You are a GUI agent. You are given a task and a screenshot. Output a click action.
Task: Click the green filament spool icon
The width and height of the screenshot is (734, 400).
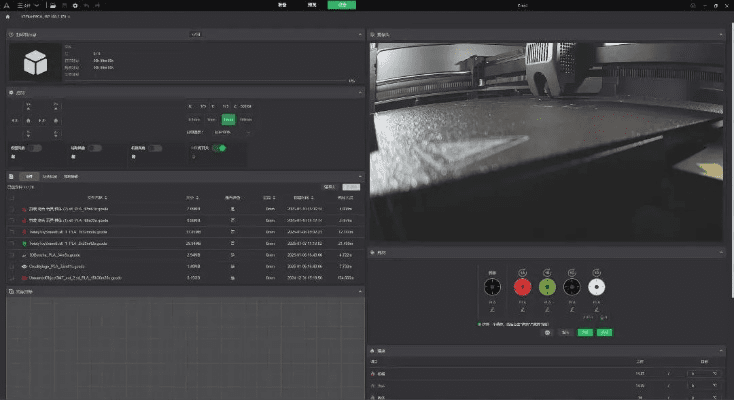pos(546,288)
